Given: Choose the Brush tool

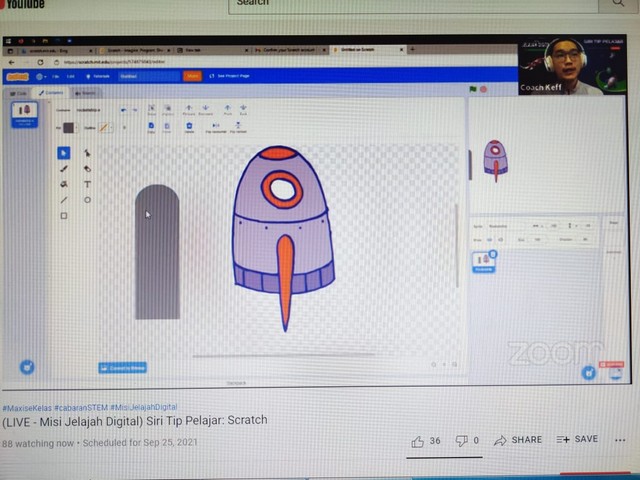Looking at the screenshot, I should point(64,169).
